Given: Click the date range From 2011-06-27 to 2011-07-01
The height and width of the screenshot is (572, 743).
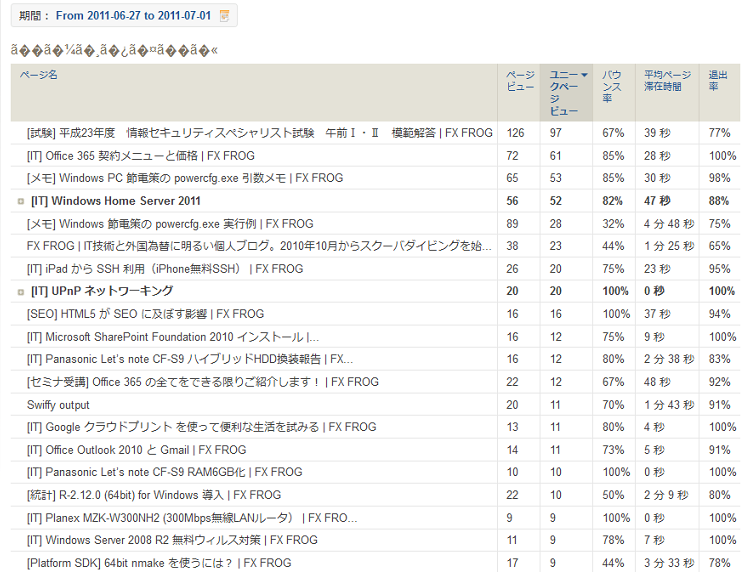Looking at the screenshot, I should 133,16.
